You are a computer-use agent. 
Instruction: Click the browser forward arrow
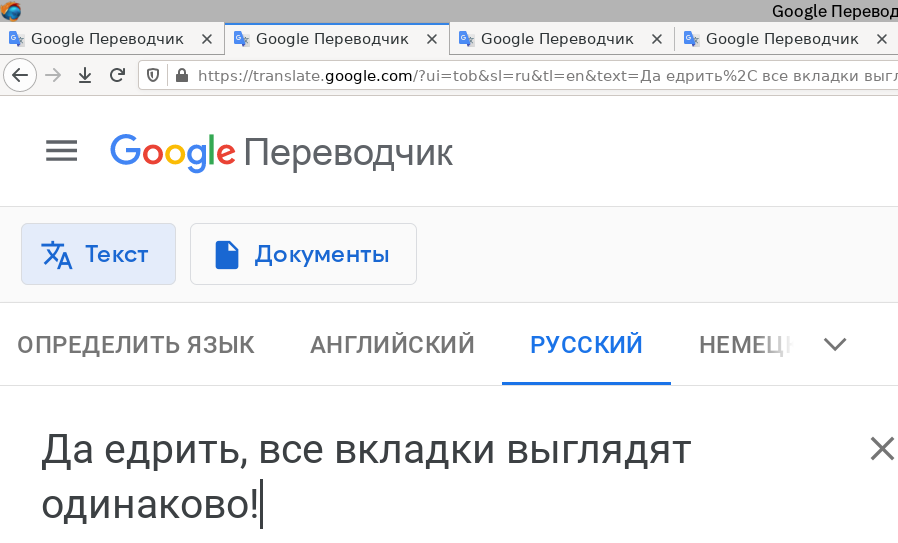pyautogui.click(x=53, y=75)
